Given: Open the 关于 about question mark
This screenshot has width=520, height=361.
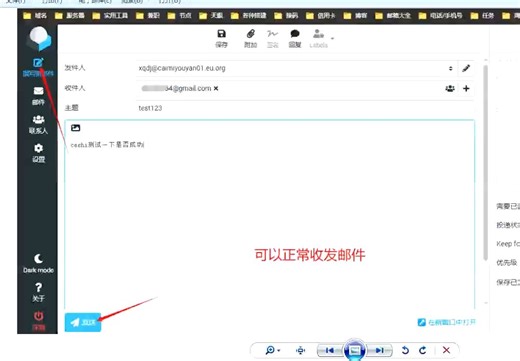Looking at the screenshot, I should pyautogui.click(x=38, y=292).
